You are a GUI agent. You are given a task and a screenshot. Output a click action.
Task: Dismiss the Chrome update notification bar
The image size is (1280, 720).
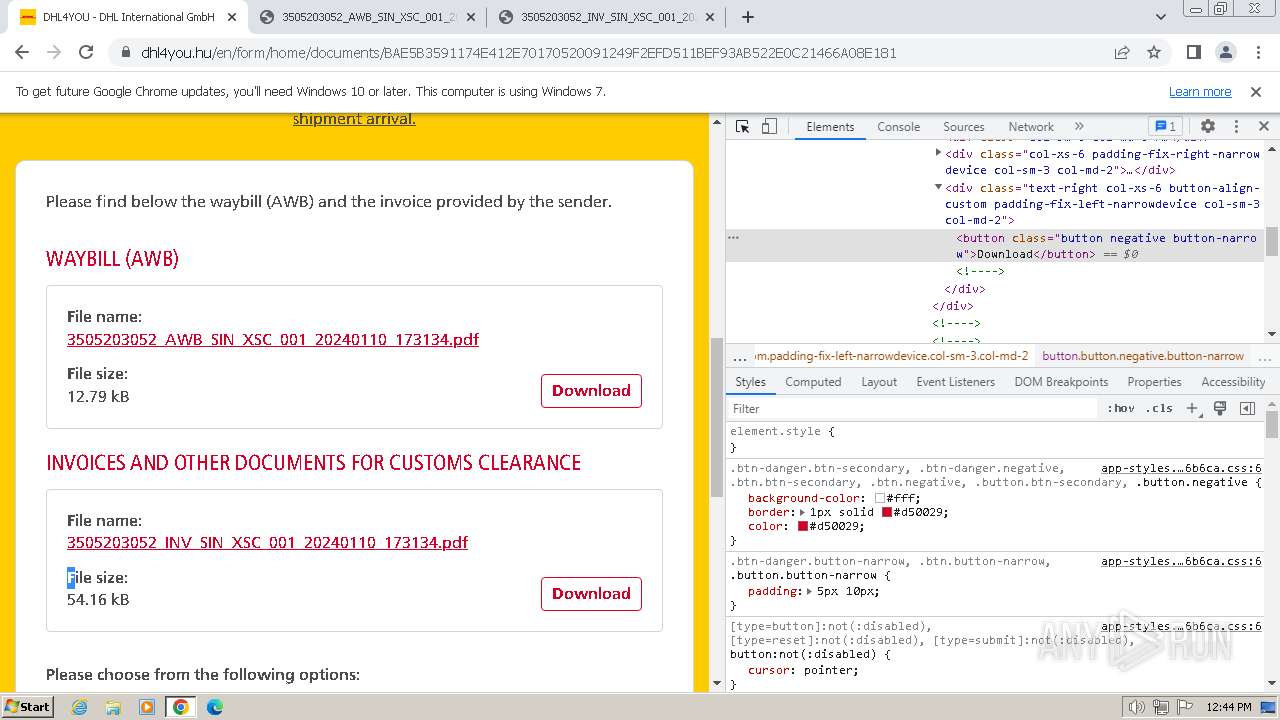pyautogui.click(x=1256, y=92)
